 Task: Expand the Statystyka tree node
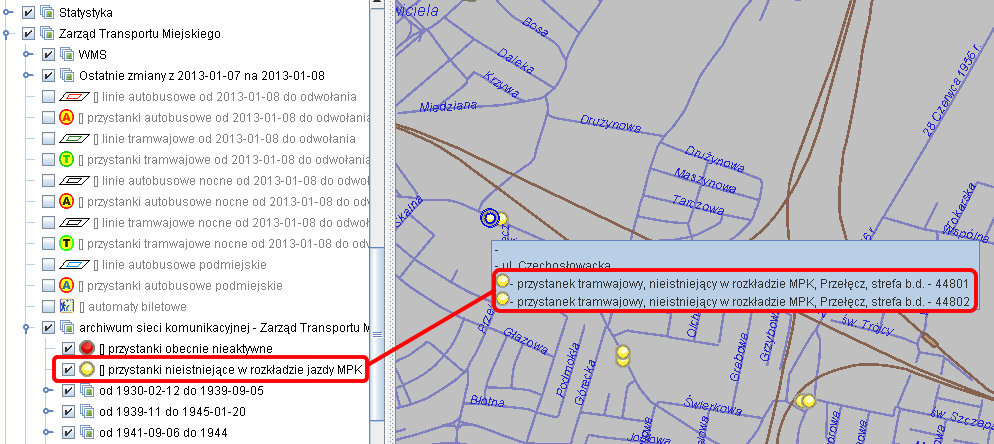tap(7, 13)
